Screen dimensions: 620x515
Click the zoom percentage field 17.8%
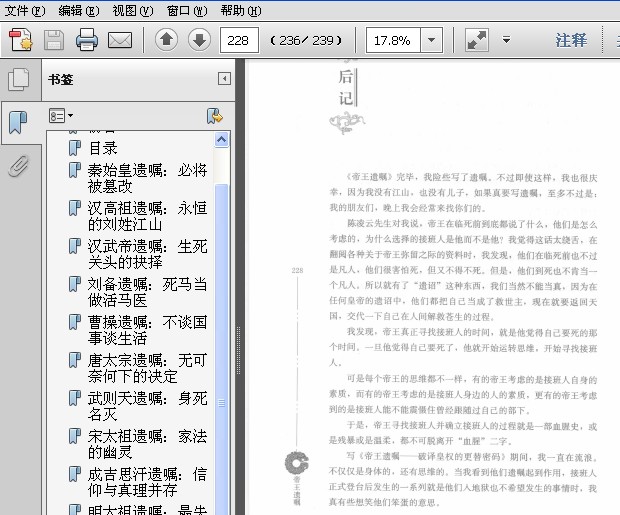pos(393,40)
